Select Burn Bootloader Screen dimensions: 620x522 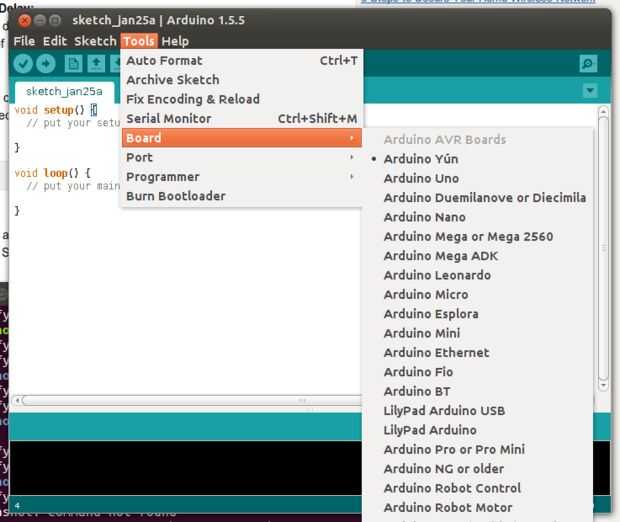tap(242, 196)
